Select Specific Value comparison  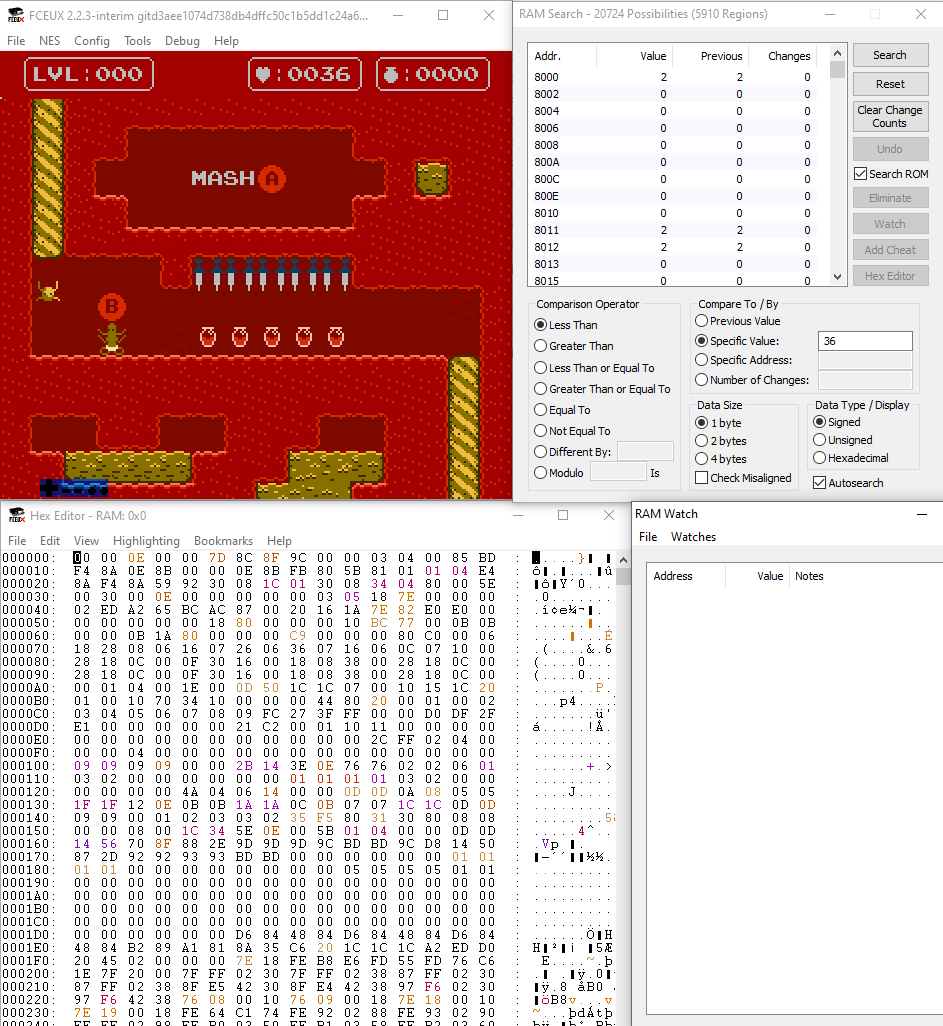coord(737,340)
